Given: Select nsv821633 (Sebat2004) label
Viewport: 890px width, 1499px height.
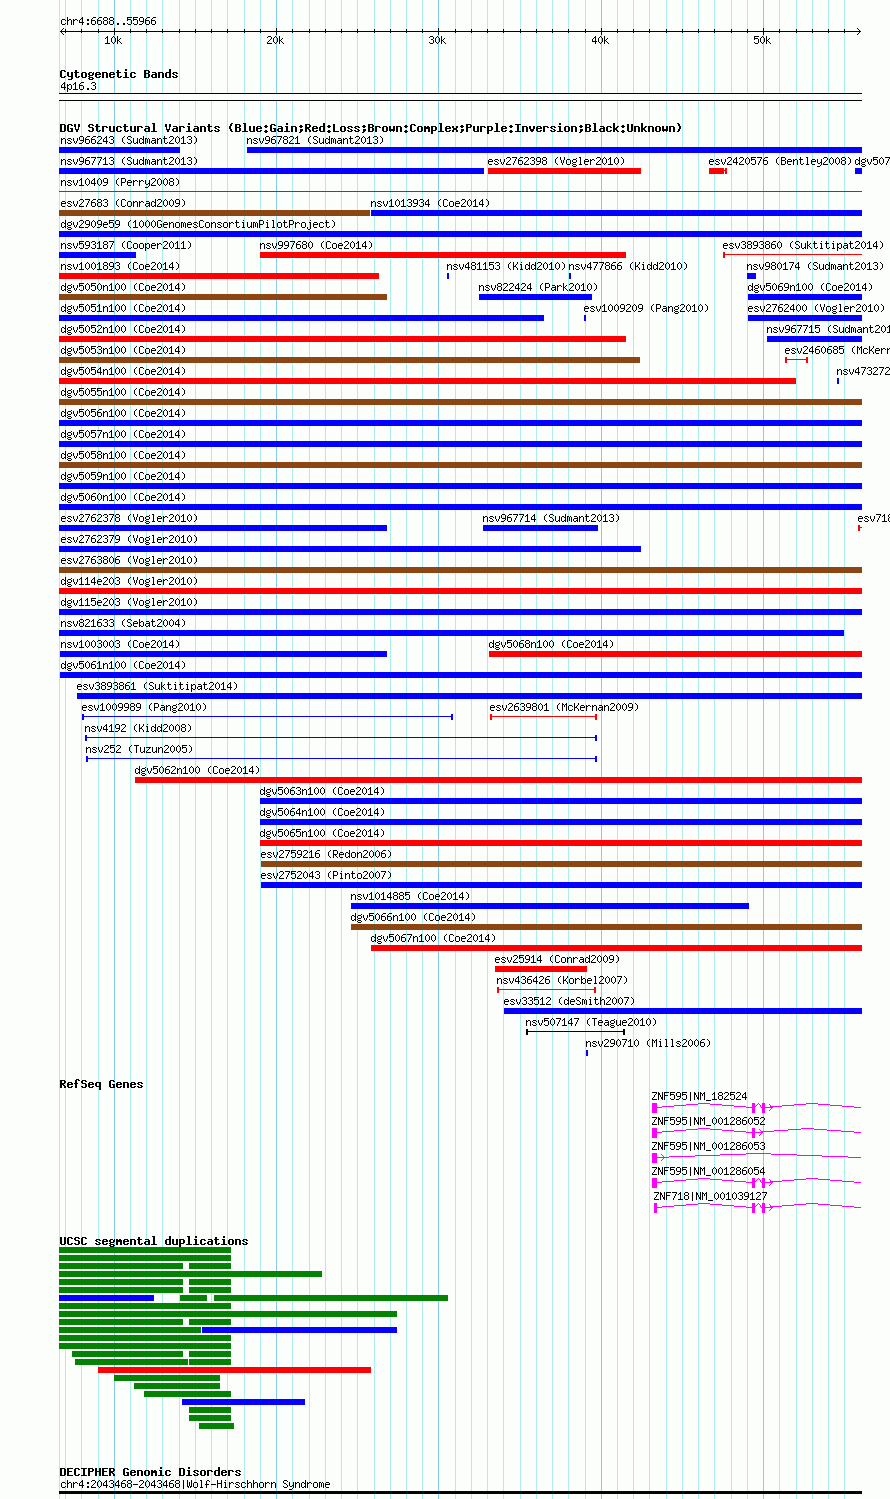Looking at the screenshot, I should 123,623.
